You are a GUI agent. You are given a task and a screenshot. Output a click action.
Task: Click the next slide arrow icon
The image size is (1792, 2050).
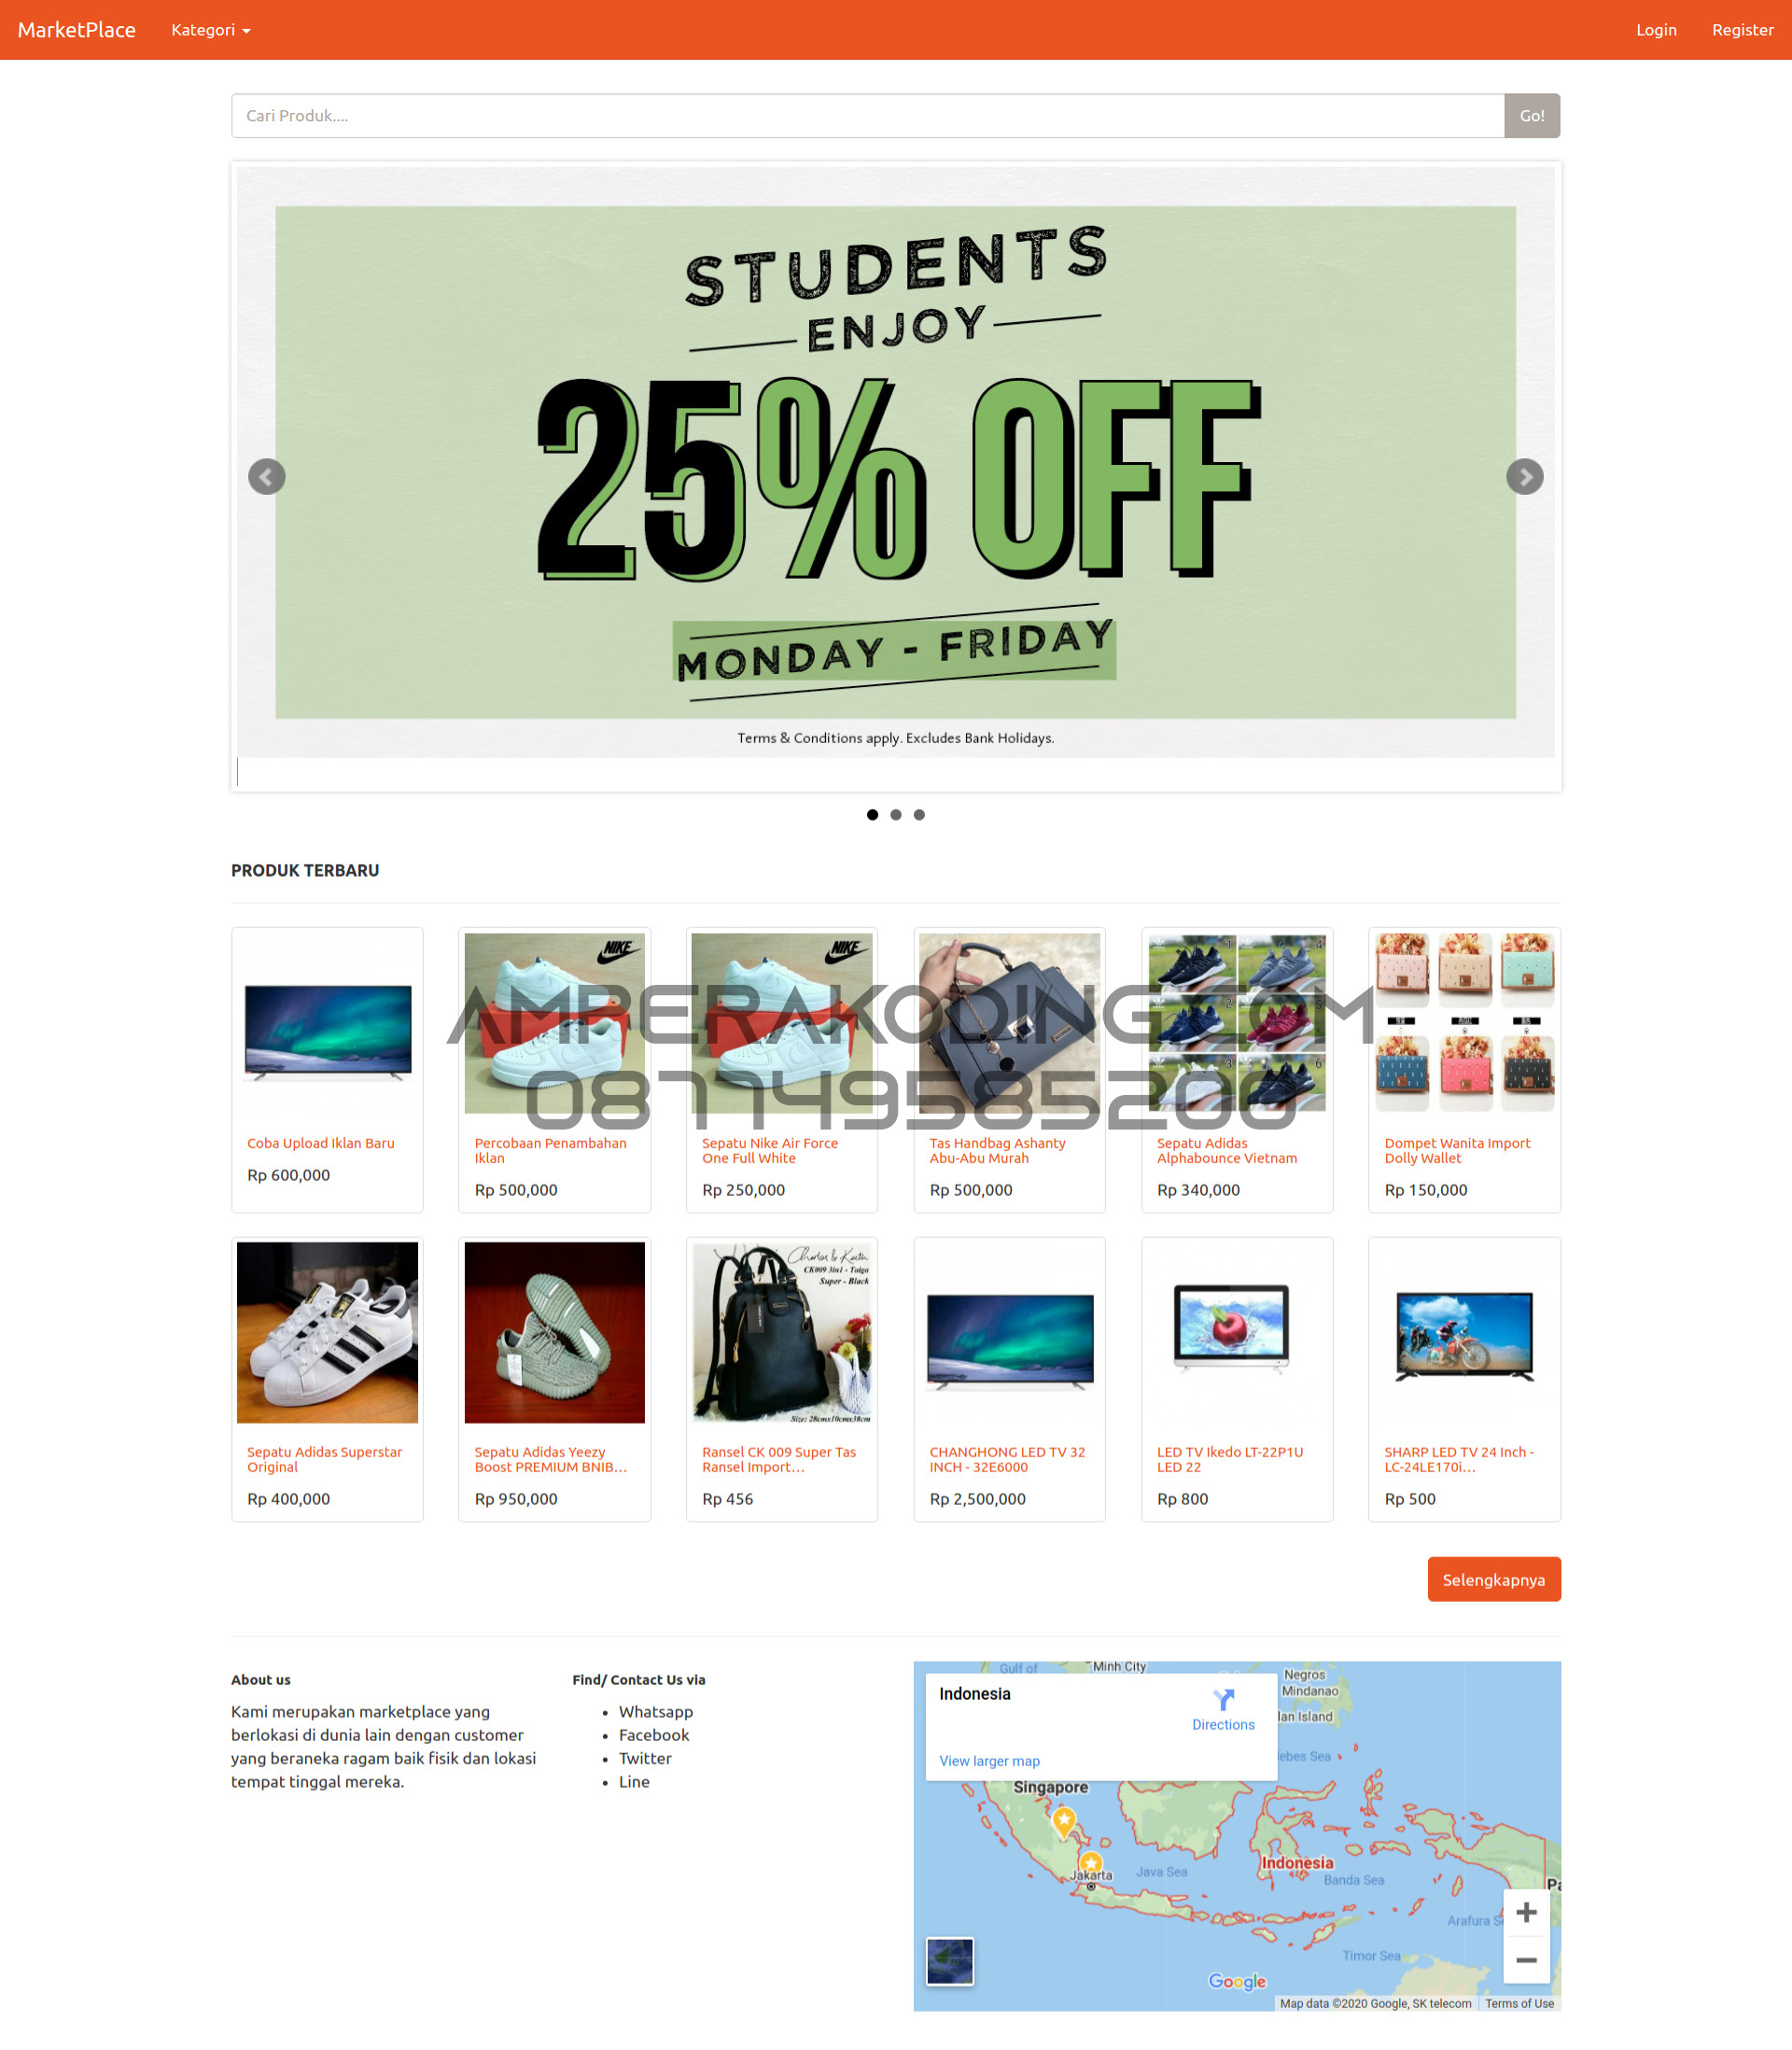1525,474
